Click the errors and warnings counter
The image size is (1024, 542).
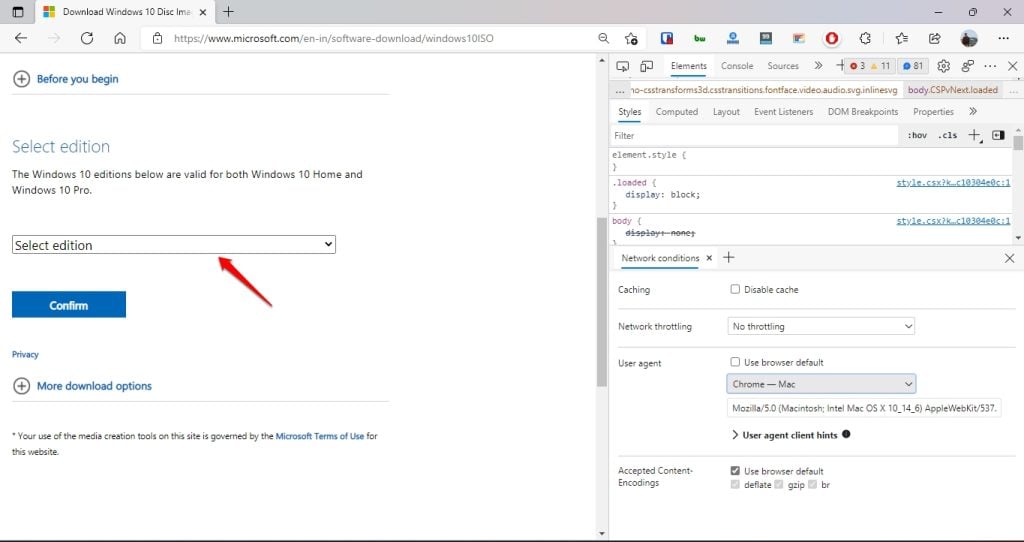(x=870, y=66)
